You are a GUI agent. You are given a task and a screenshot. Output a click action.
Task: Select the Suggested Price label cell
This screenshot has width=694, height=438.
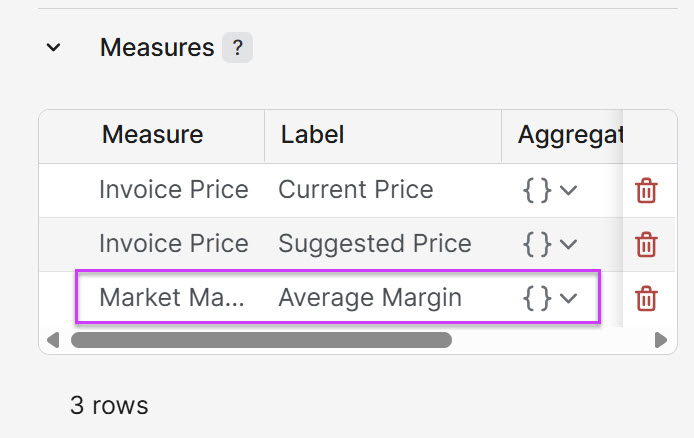coord(375,244)
